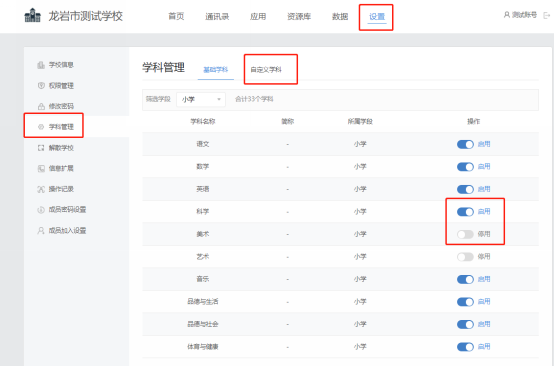
Task: Open the 数据 nav item
Action: (340, 16)
